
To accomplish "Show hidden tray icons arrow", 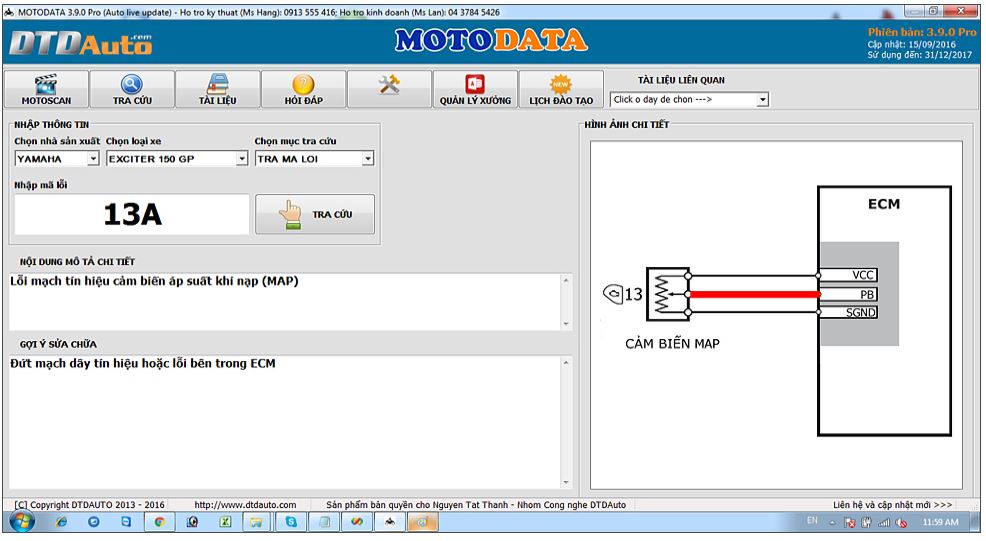I will tap(832, 523).
